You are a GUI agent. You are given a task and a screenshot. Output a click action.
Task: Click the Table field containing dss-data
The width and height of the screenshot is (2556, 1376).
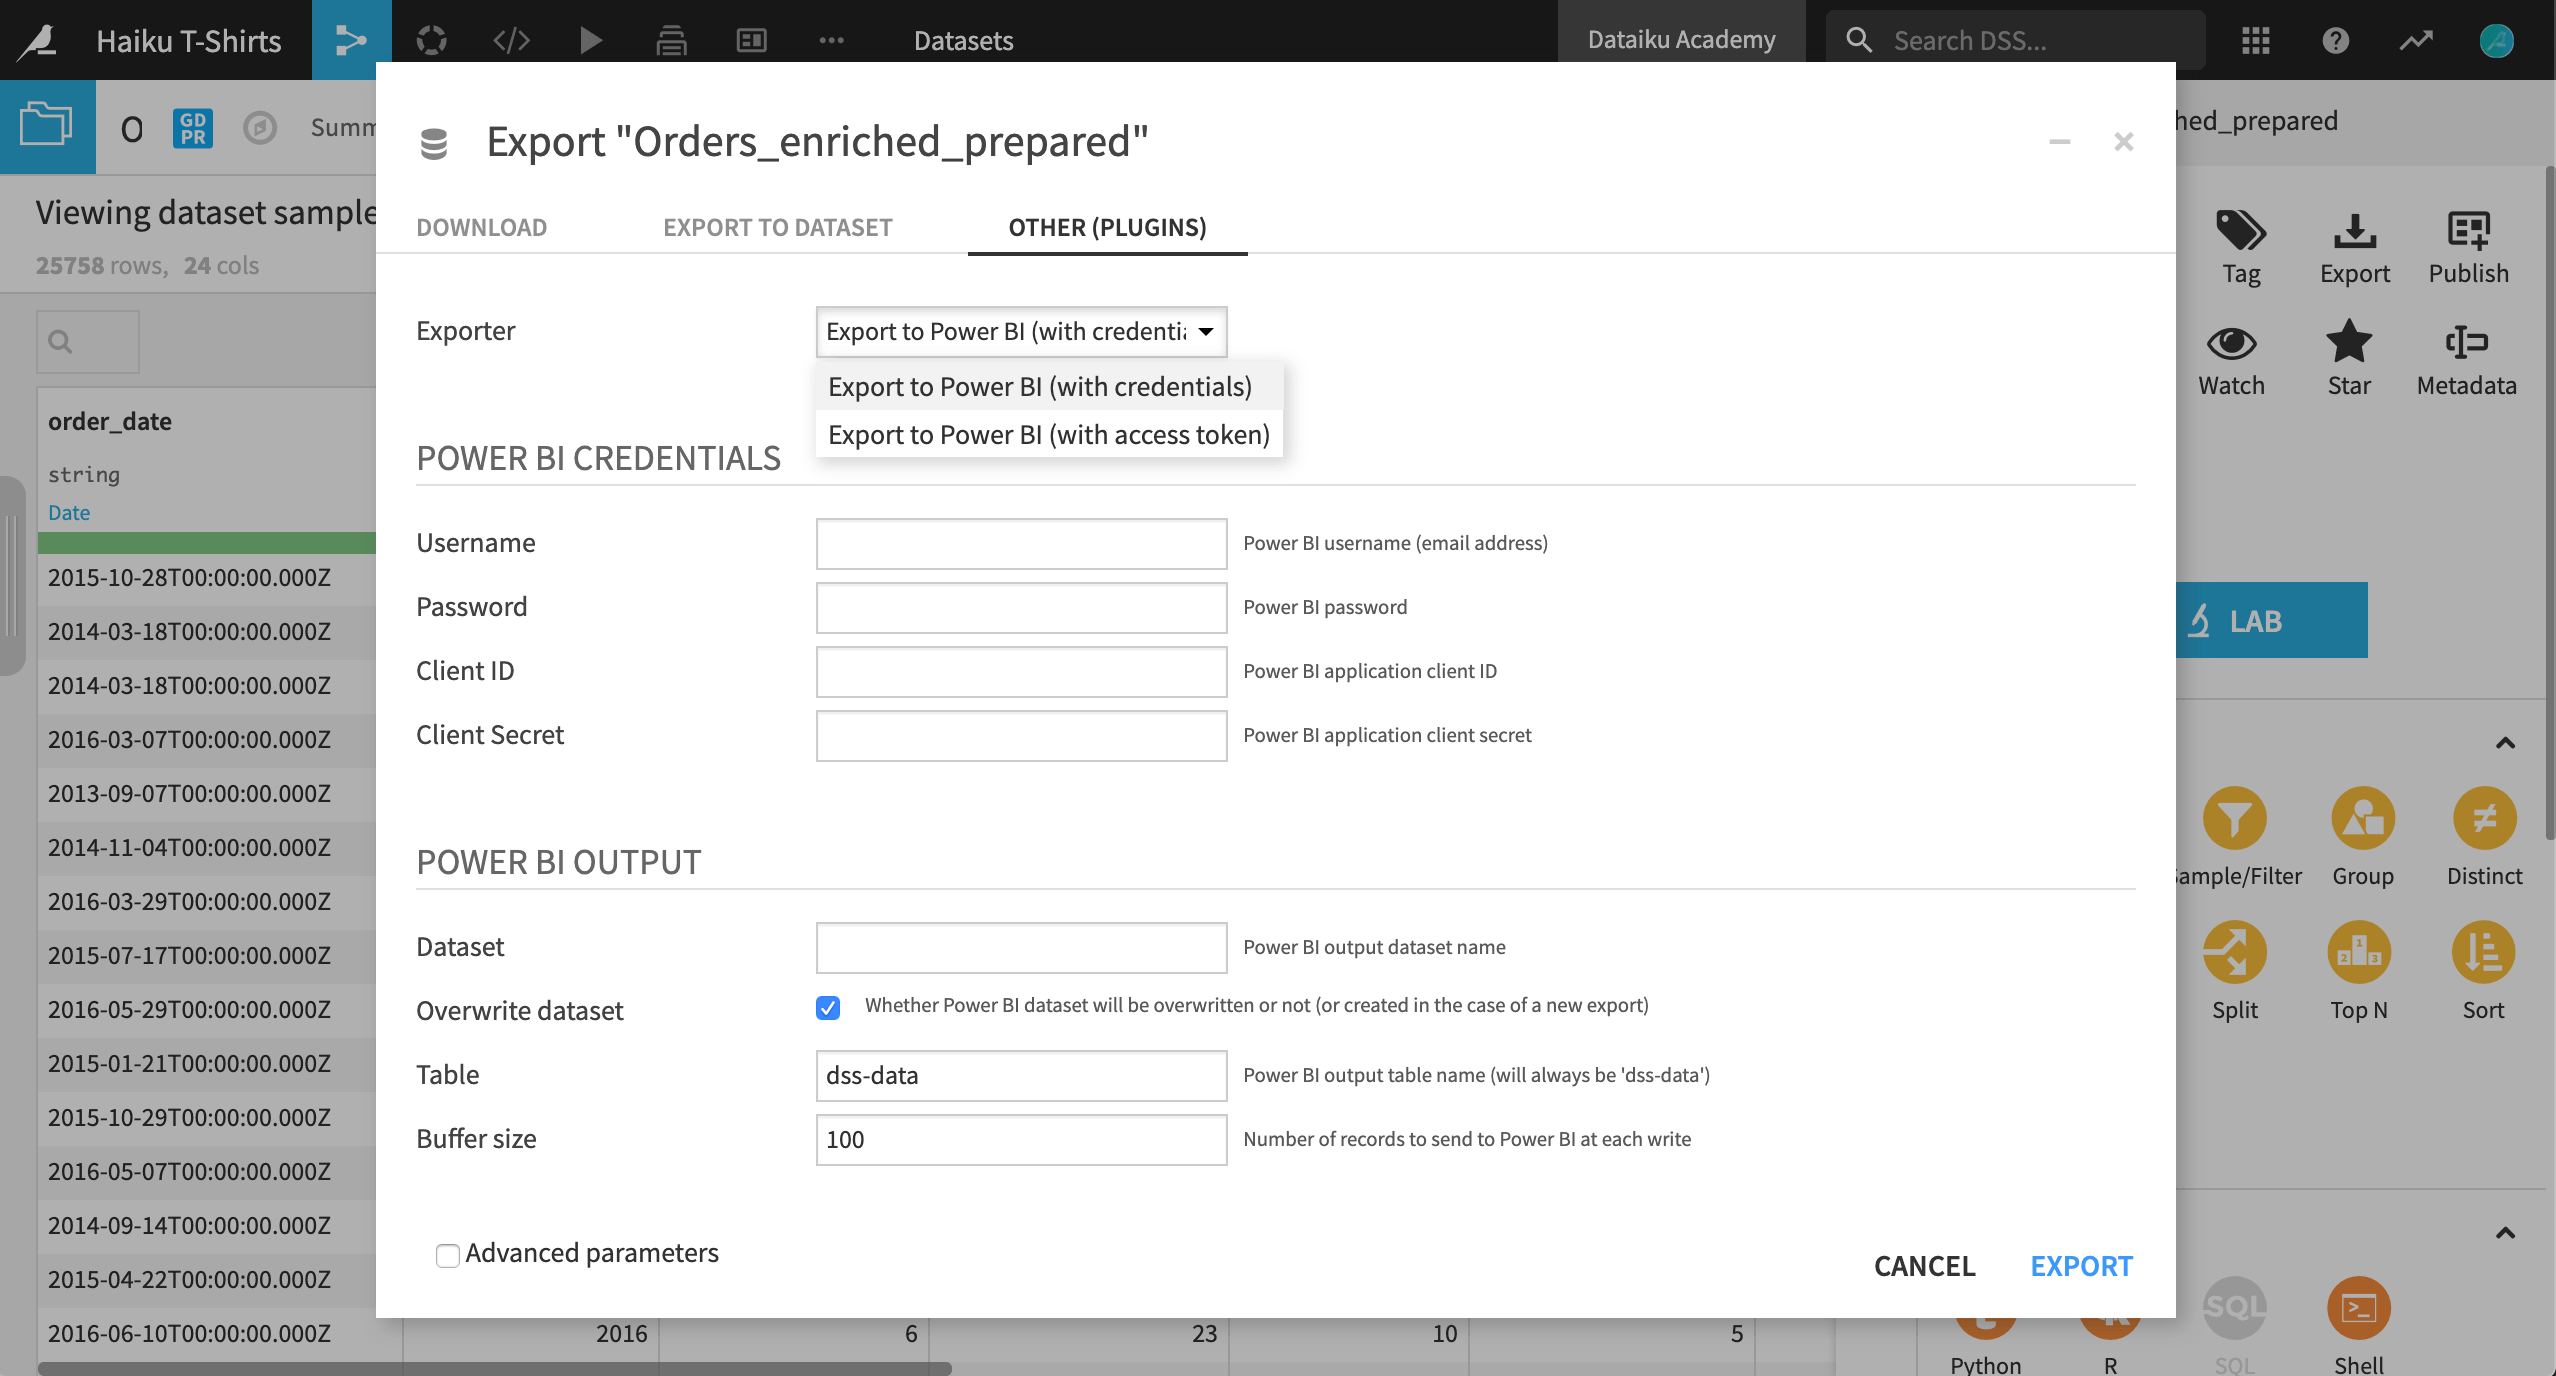[1021, 1075]
